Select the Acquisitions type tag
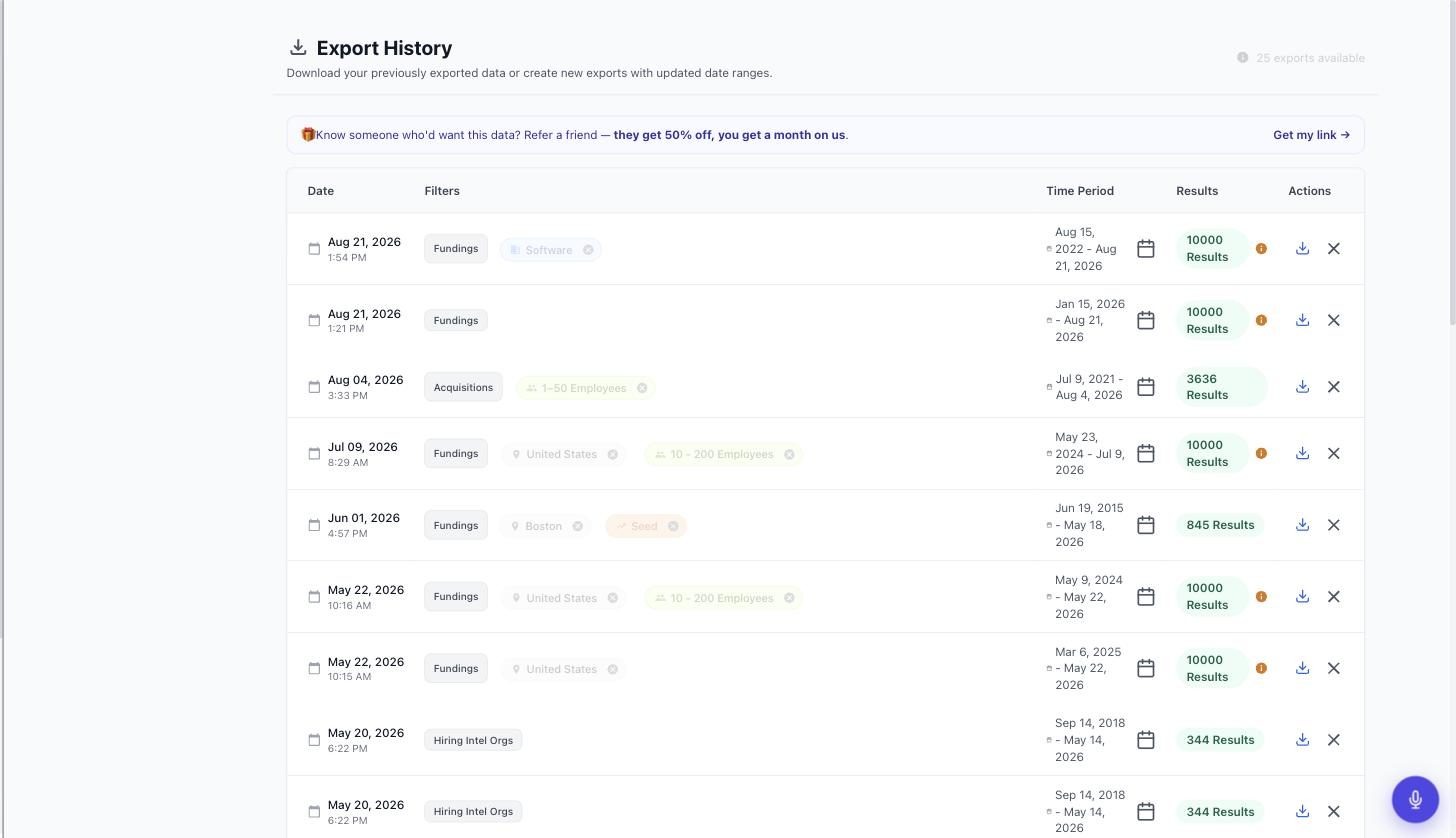Viewport: 1456px width, 838px height. (463, 387)
